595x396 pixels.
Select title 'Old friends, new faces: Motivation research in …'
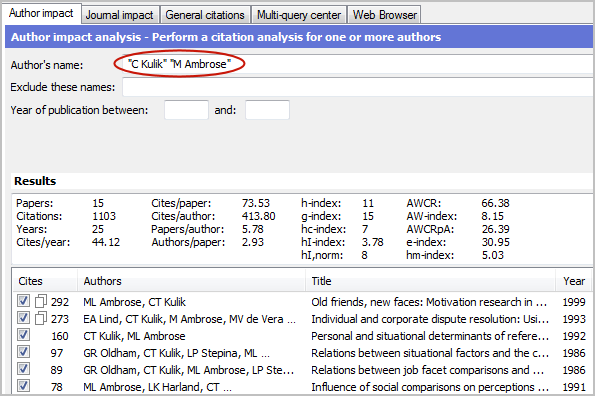(429, 302)
